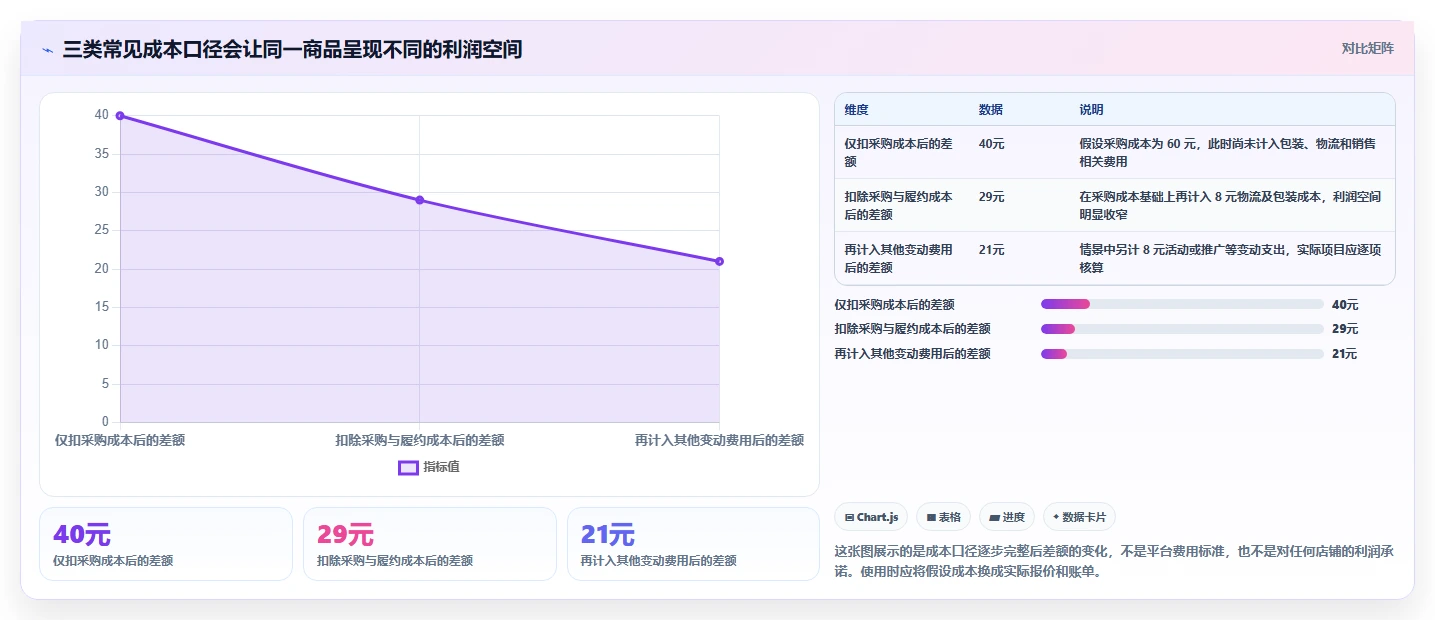Click the 29元 progress bar
The height and width of the screenshot is (620, 1435).
pyautogui.click(x=1182, y=329)
